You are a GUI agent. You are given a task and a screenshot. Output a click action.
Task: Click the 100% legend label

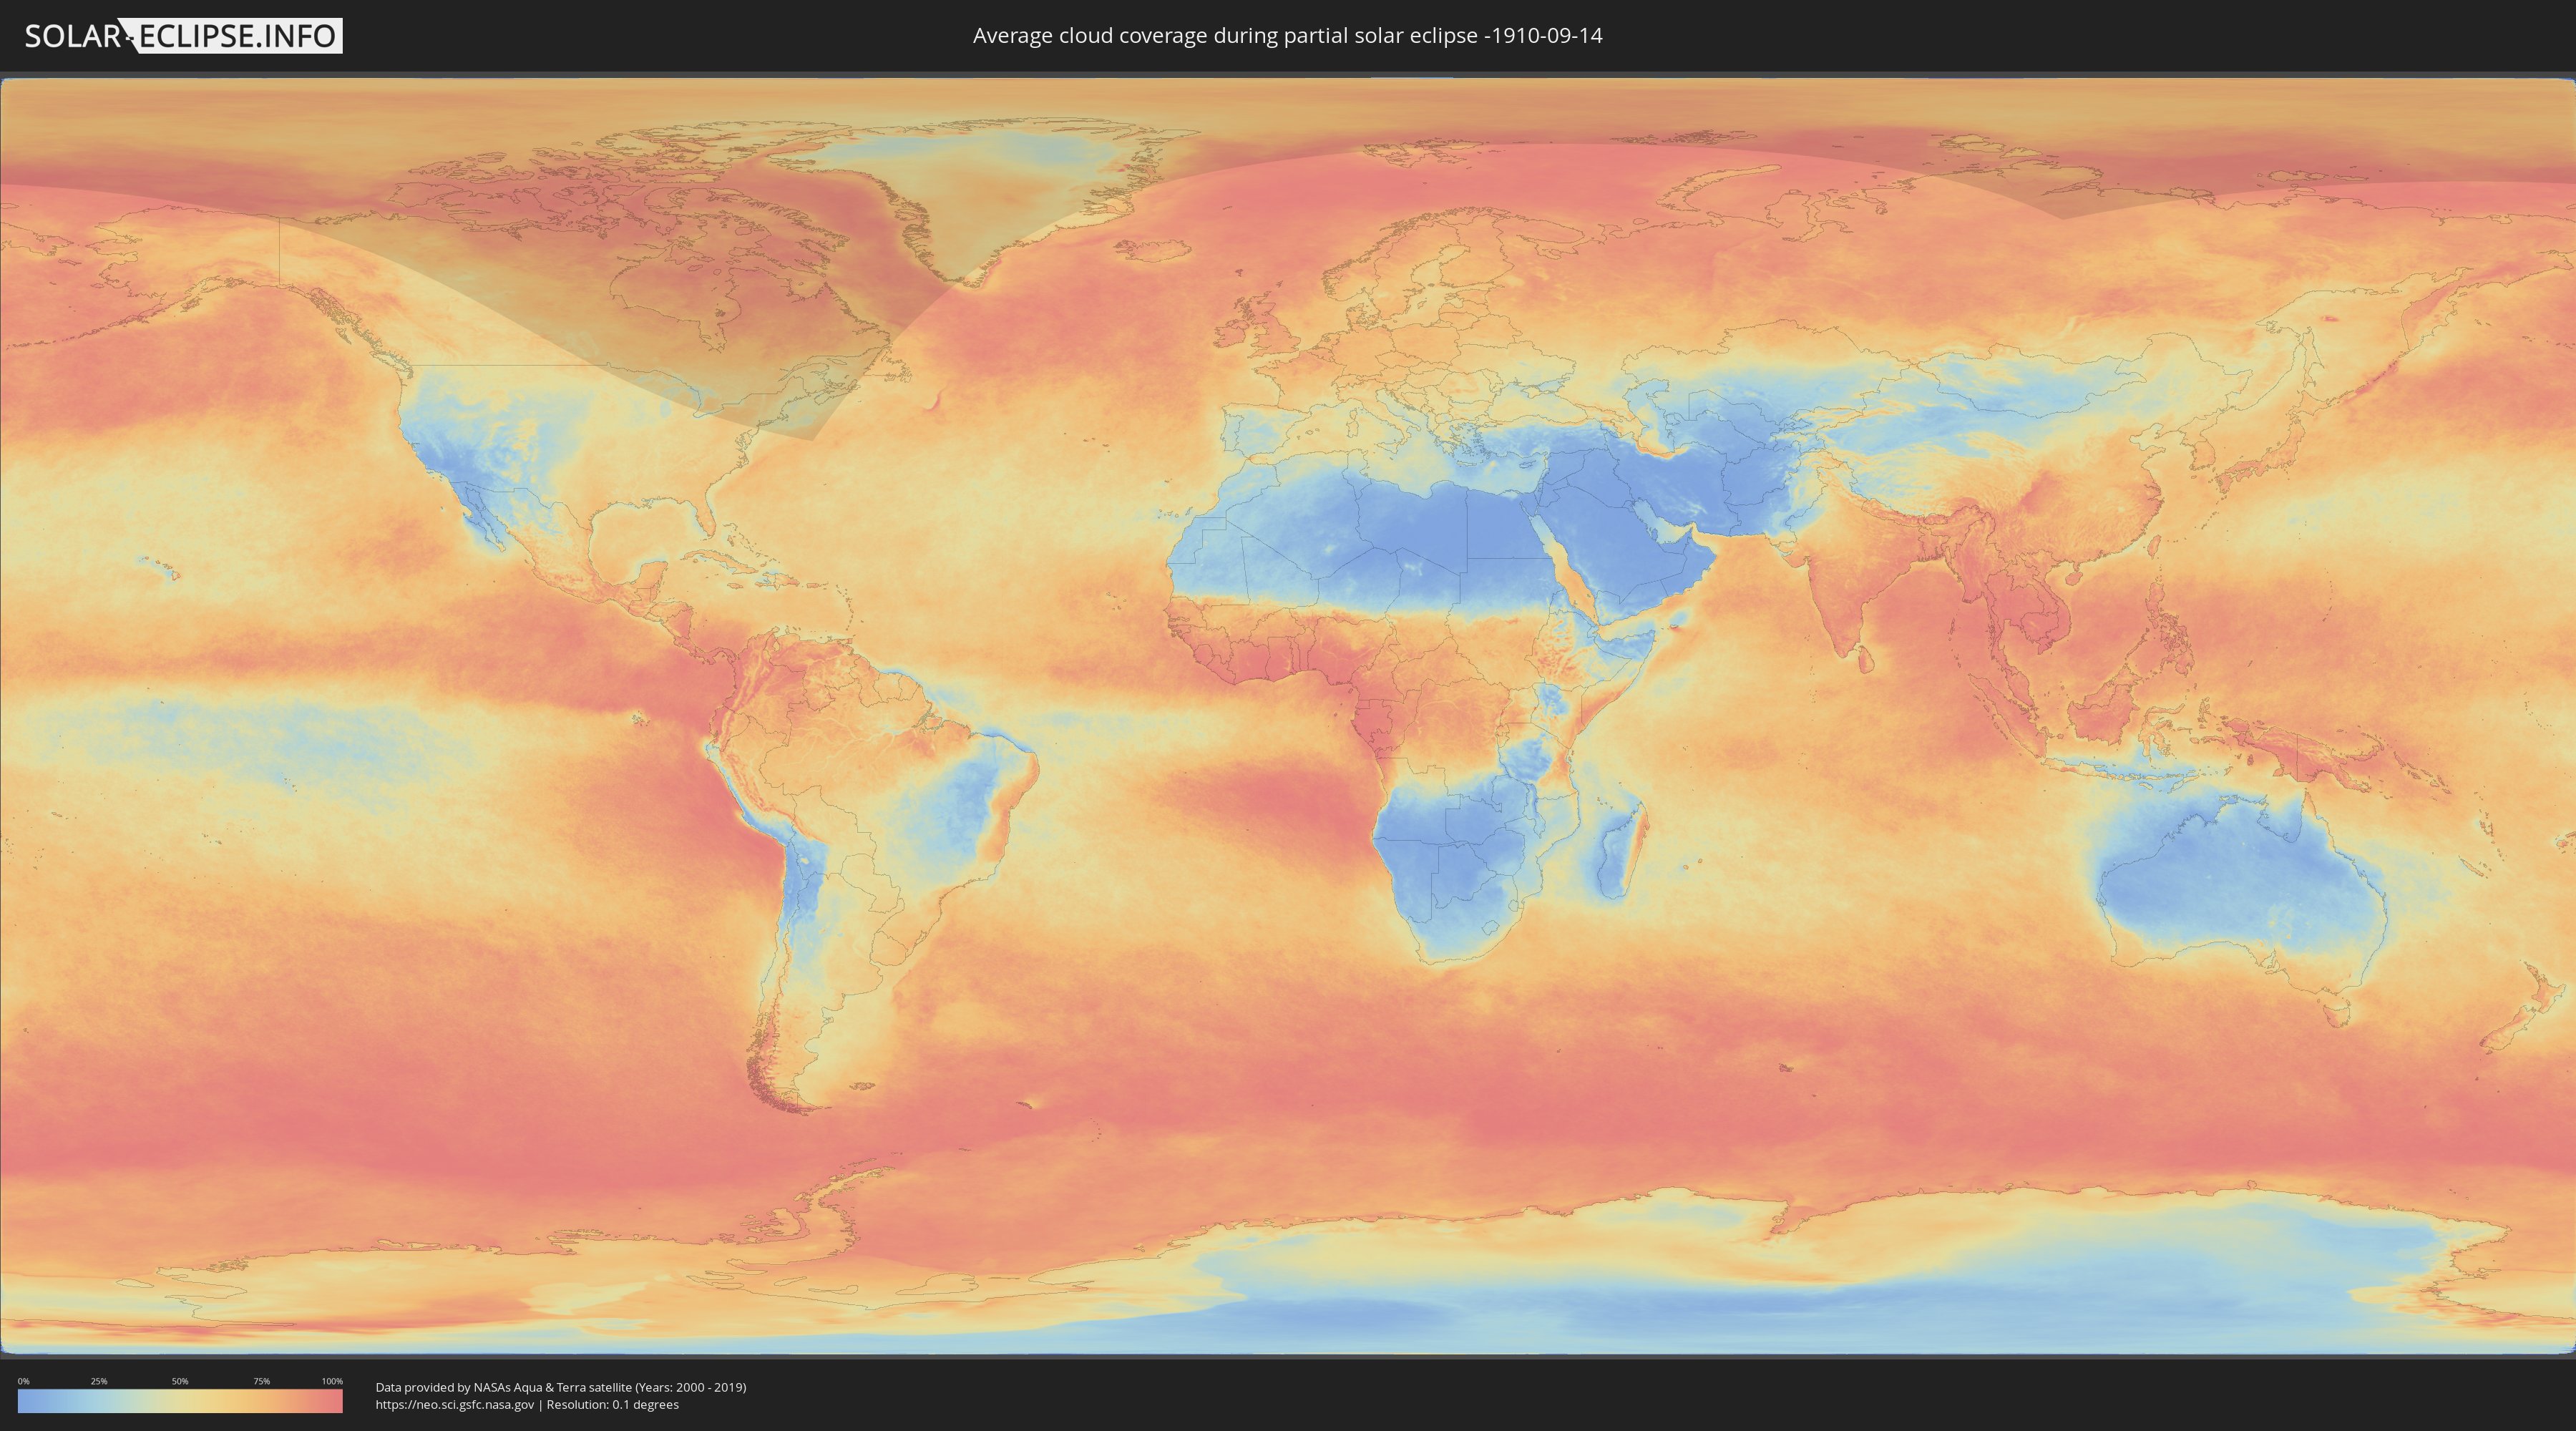(x=332, y=1381)
